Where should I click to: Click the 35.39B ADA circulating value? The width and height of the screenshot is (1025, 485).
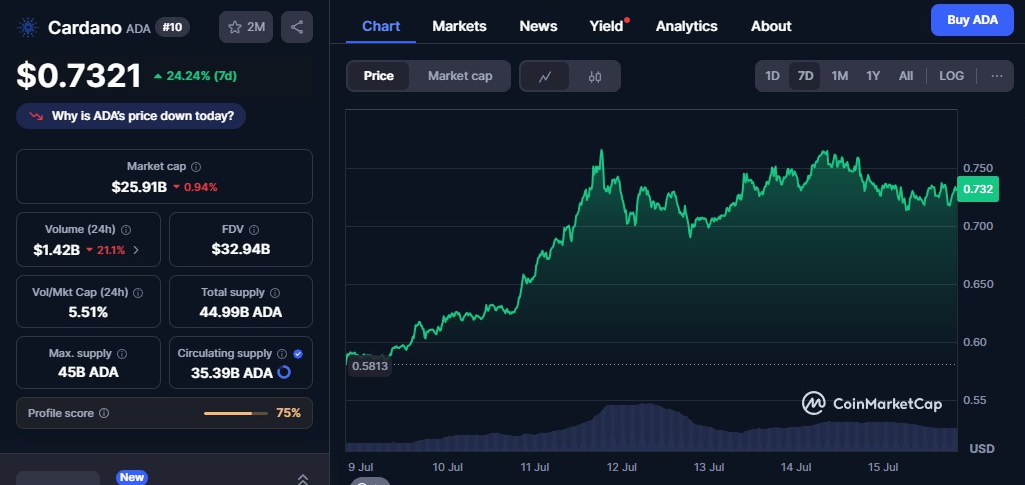pyautogui.click(x=231, y=373)
